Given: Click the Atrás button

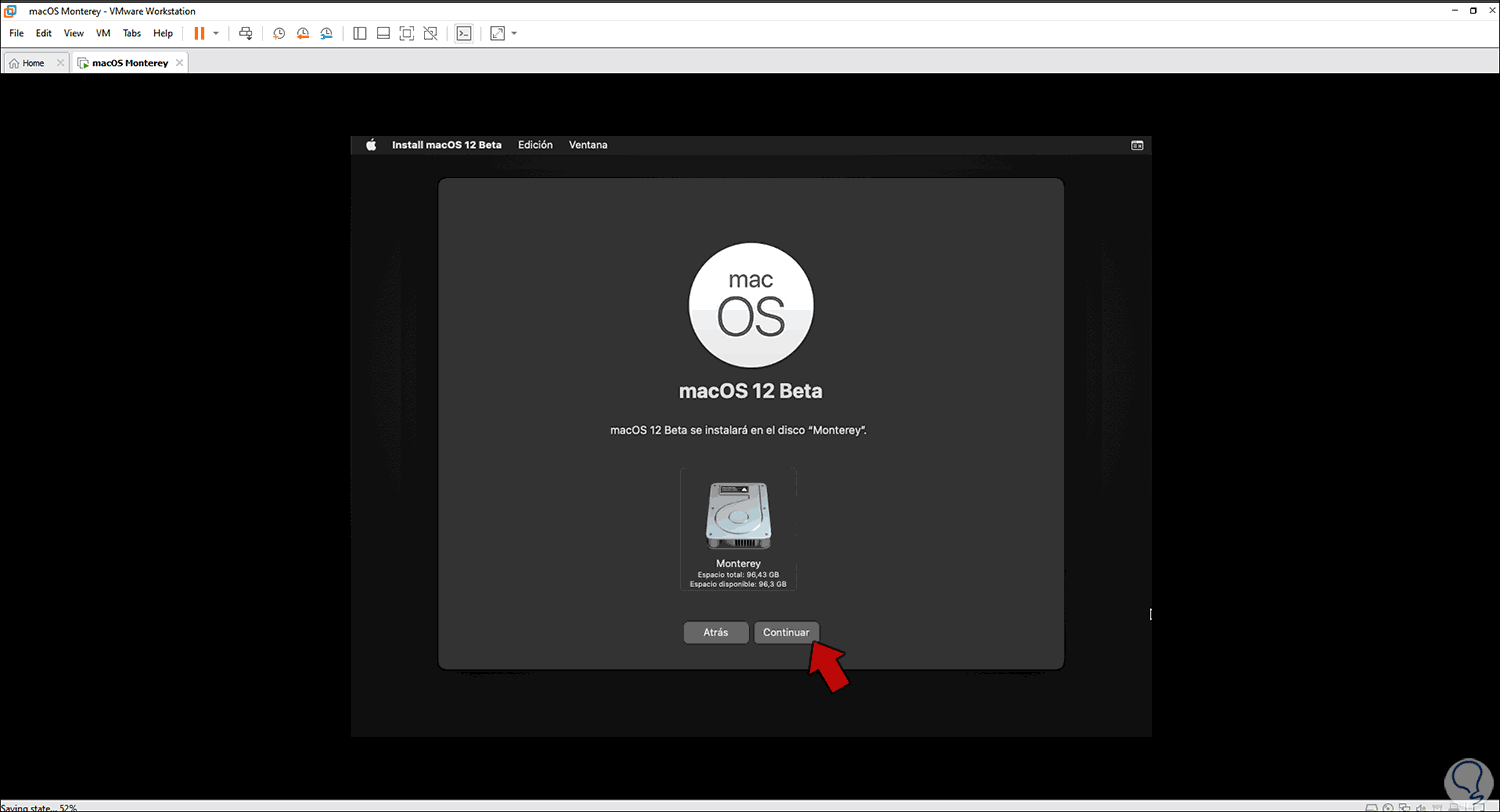Looking at the screenshot, I should point(716,633).
